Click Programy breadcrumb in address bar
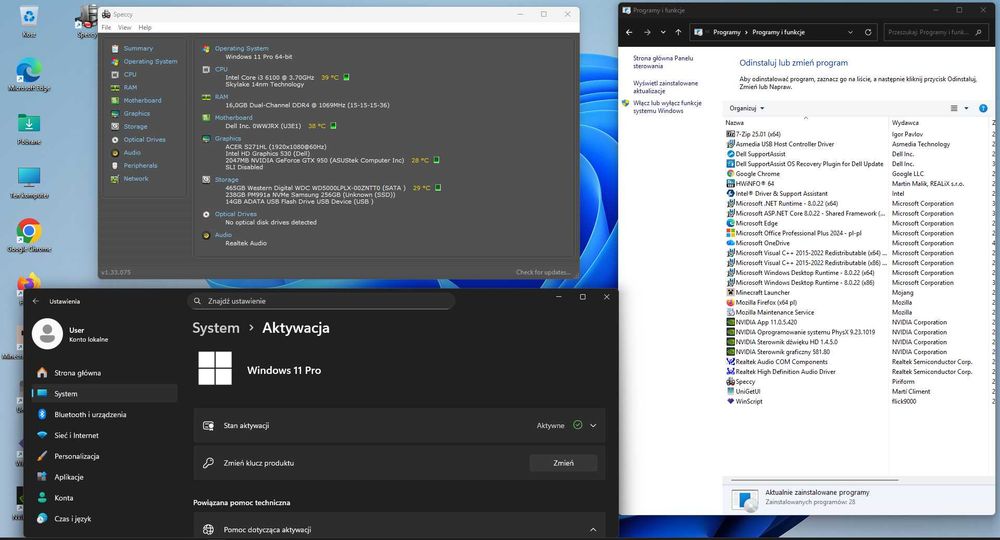Image resolution: width=1000 pixels, height=540 pixels. 726,33
